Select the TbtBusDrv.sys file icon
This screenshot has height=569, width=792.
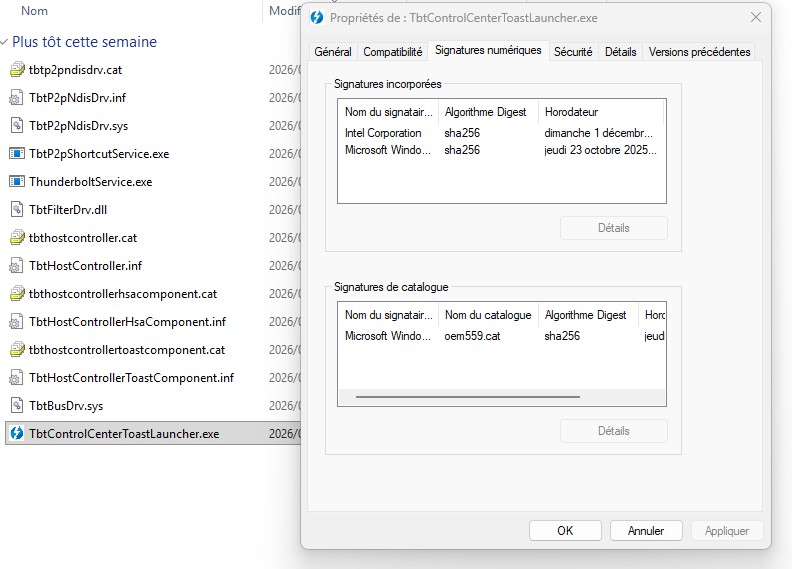pos(16,406)
